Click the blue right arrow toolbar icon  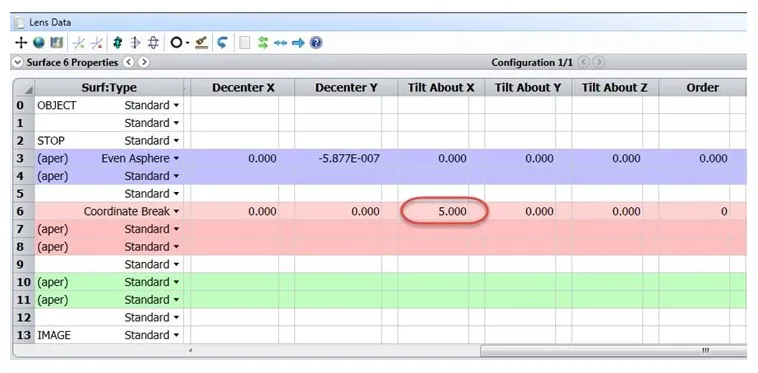(298, 43)
